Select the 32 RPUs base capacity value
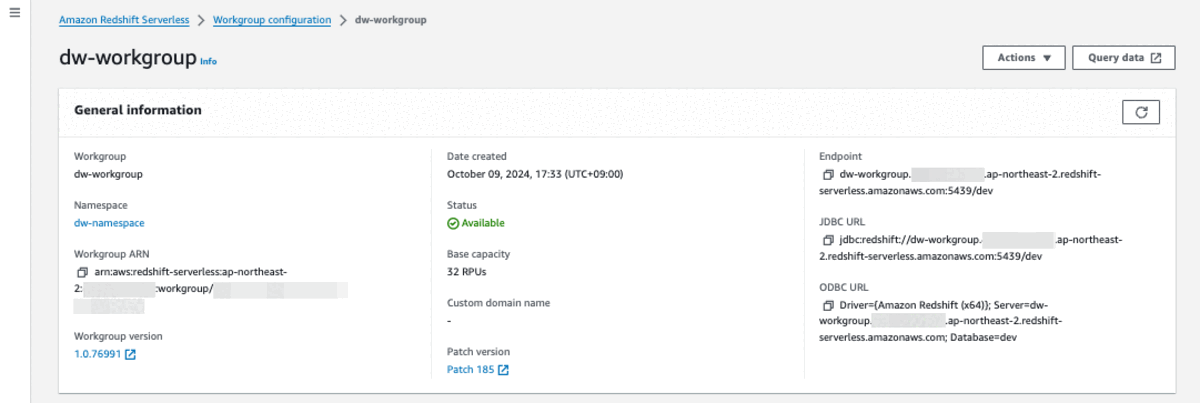 click(x=467, y=272)
